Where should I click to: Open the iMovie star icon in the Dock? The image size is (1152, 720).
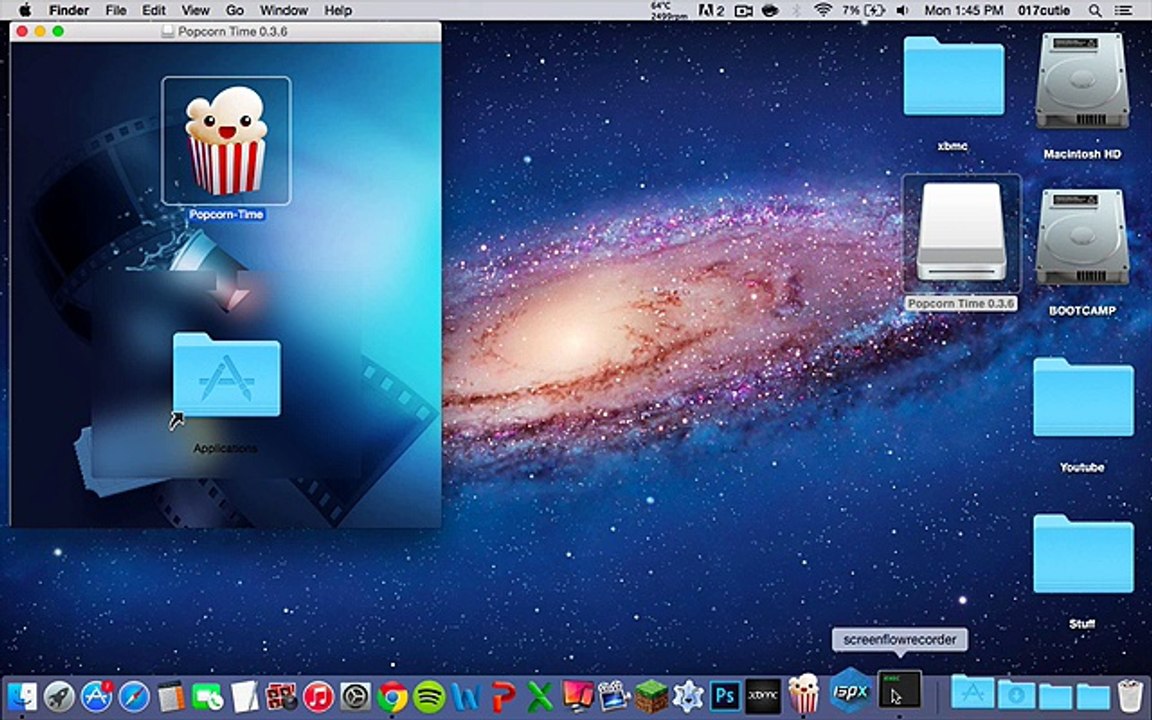click(x=688, y=695)
